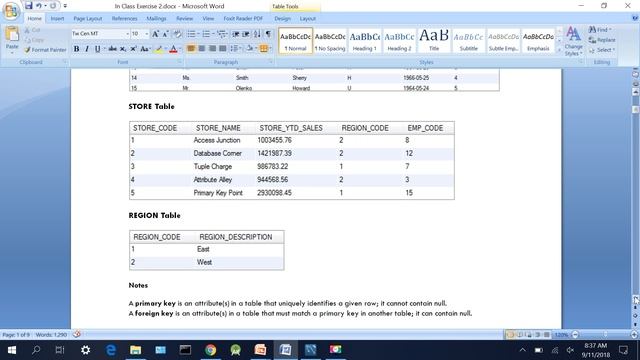640x360 pixels.
Task: Shrink the font size
Action: coord(165,34)
